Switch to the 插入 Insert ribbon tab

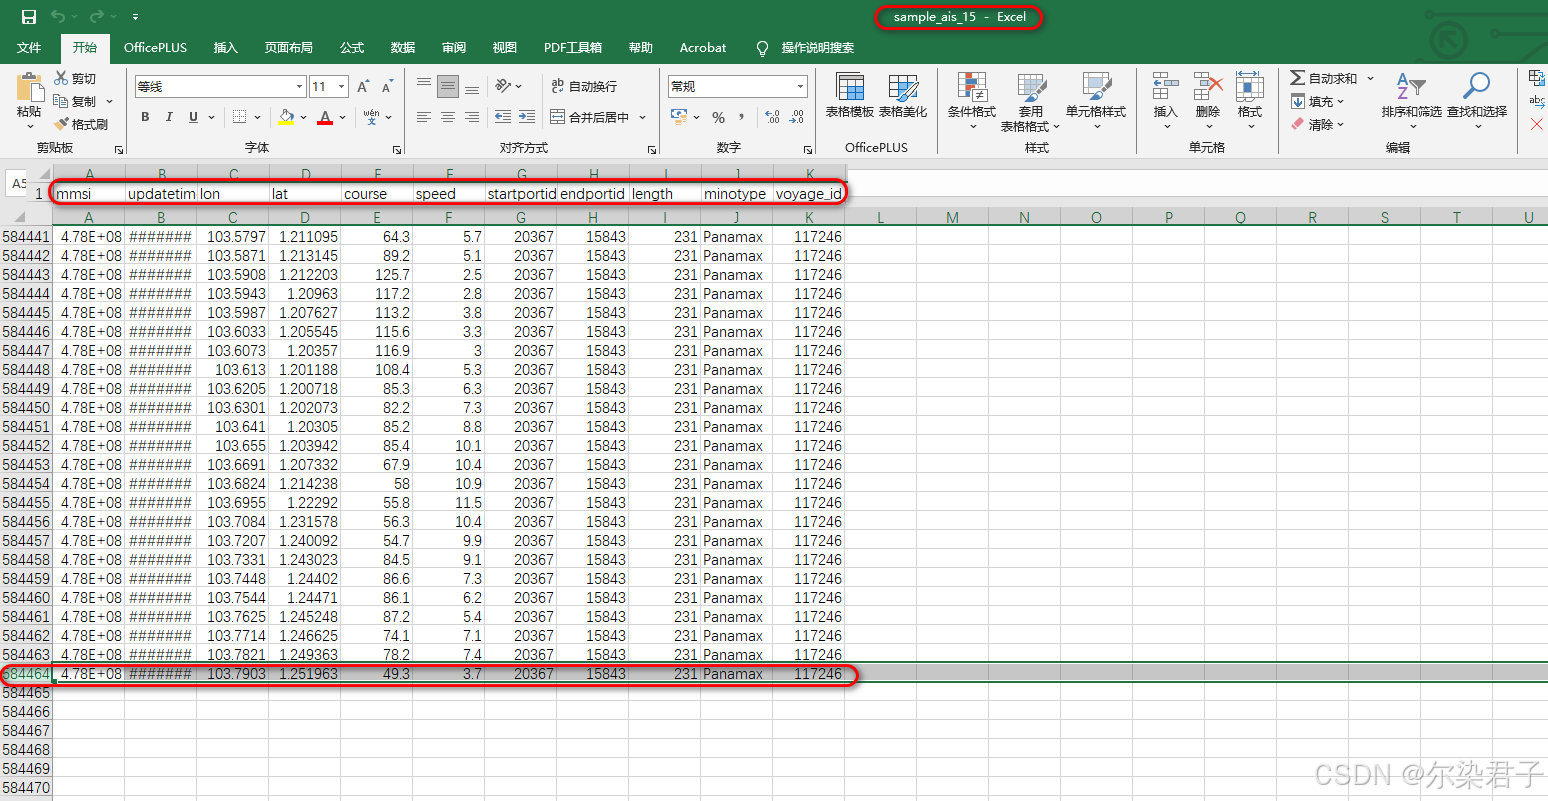click(x=226, y=47)
